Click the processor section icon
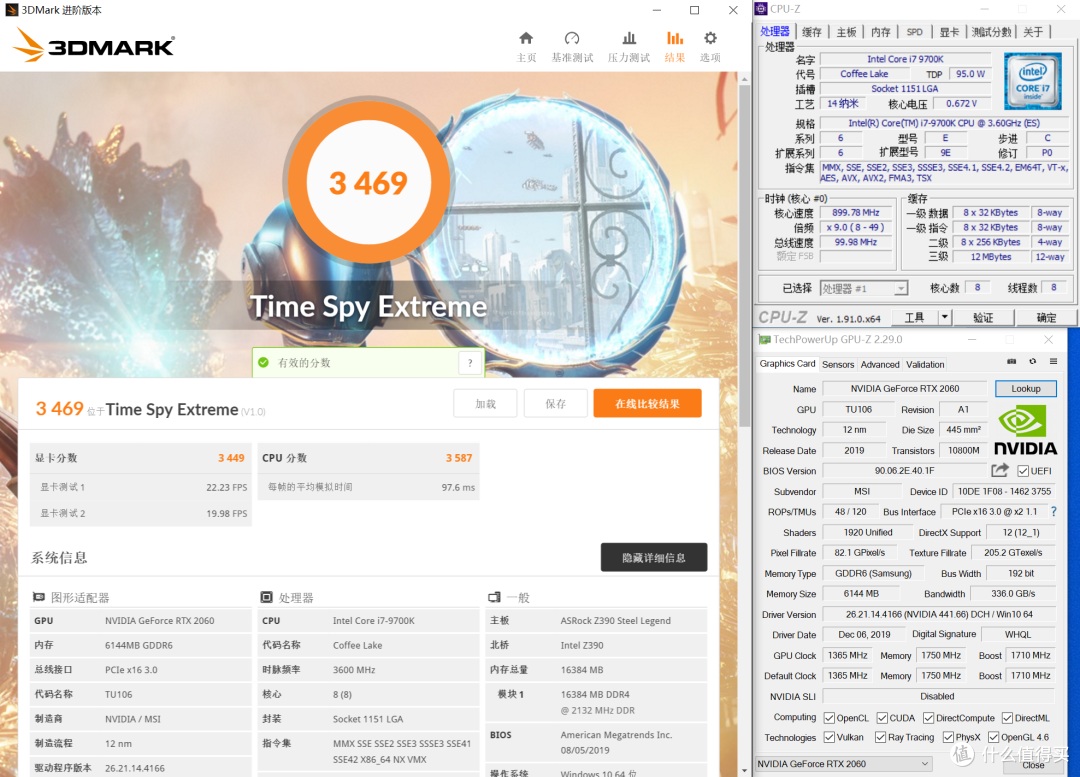This screenshot has height=777, width=1080. (267, 597)
